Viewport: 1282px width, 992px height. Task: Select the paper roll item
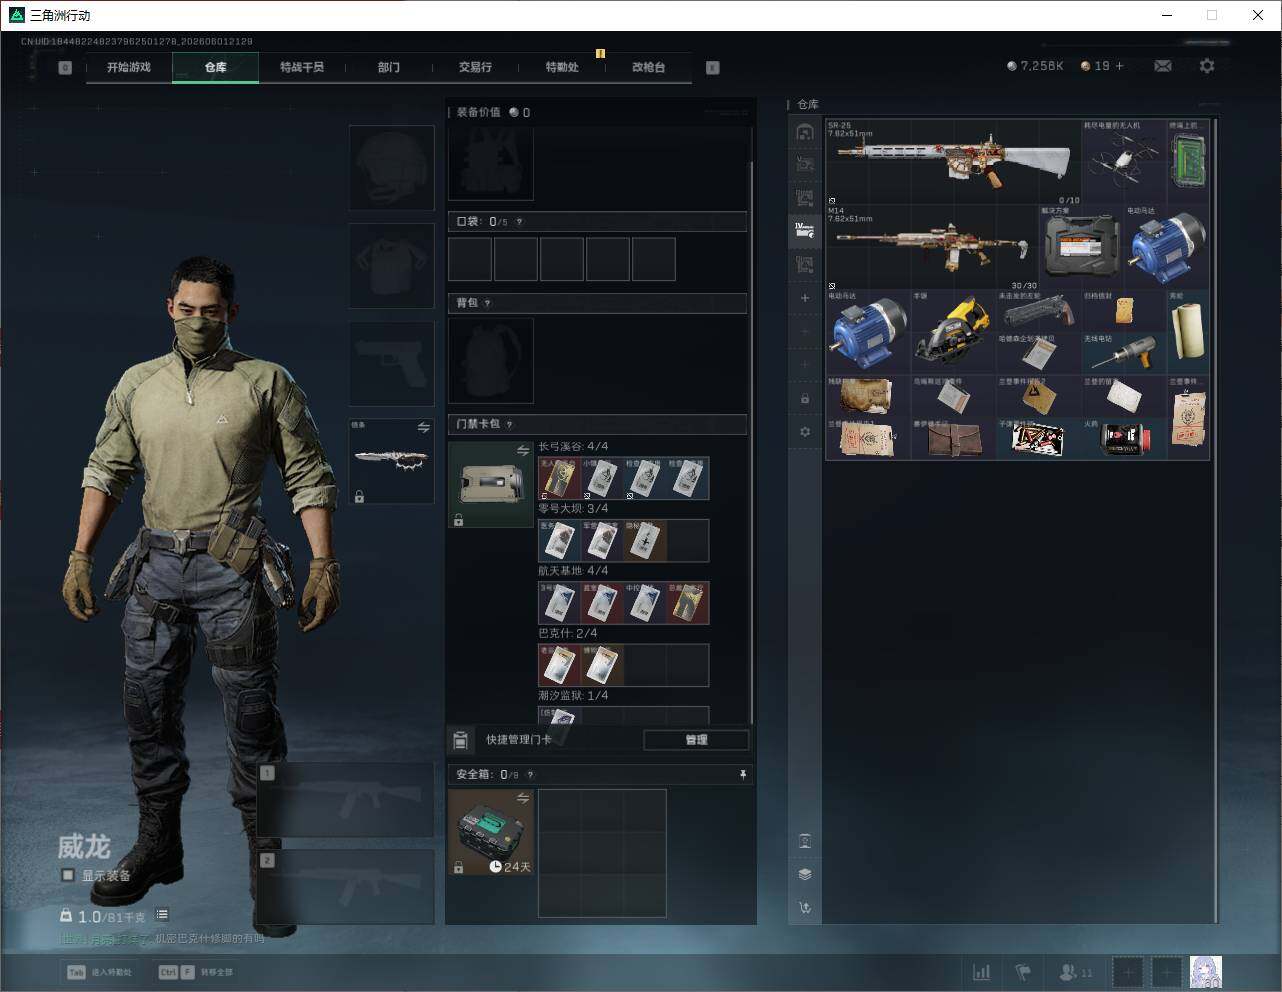tap(1188, 333)
